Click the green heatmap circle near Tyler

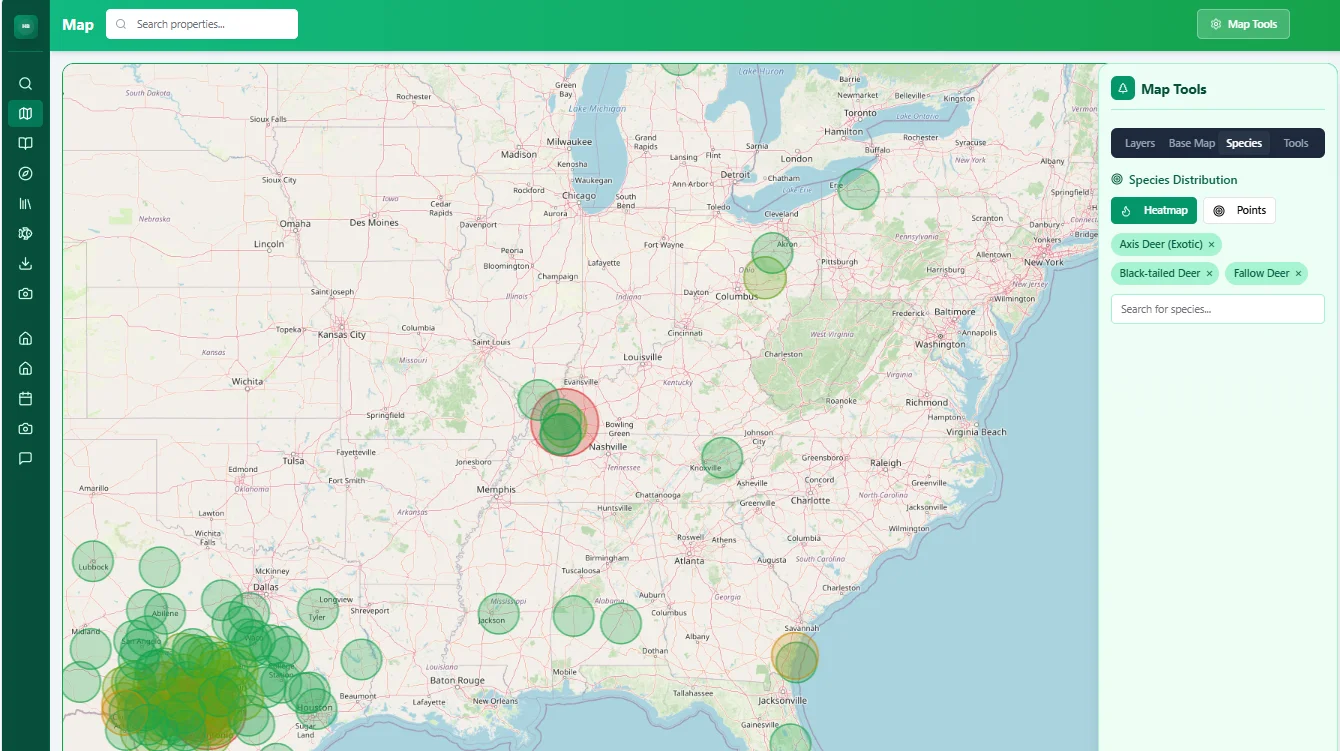318,609
